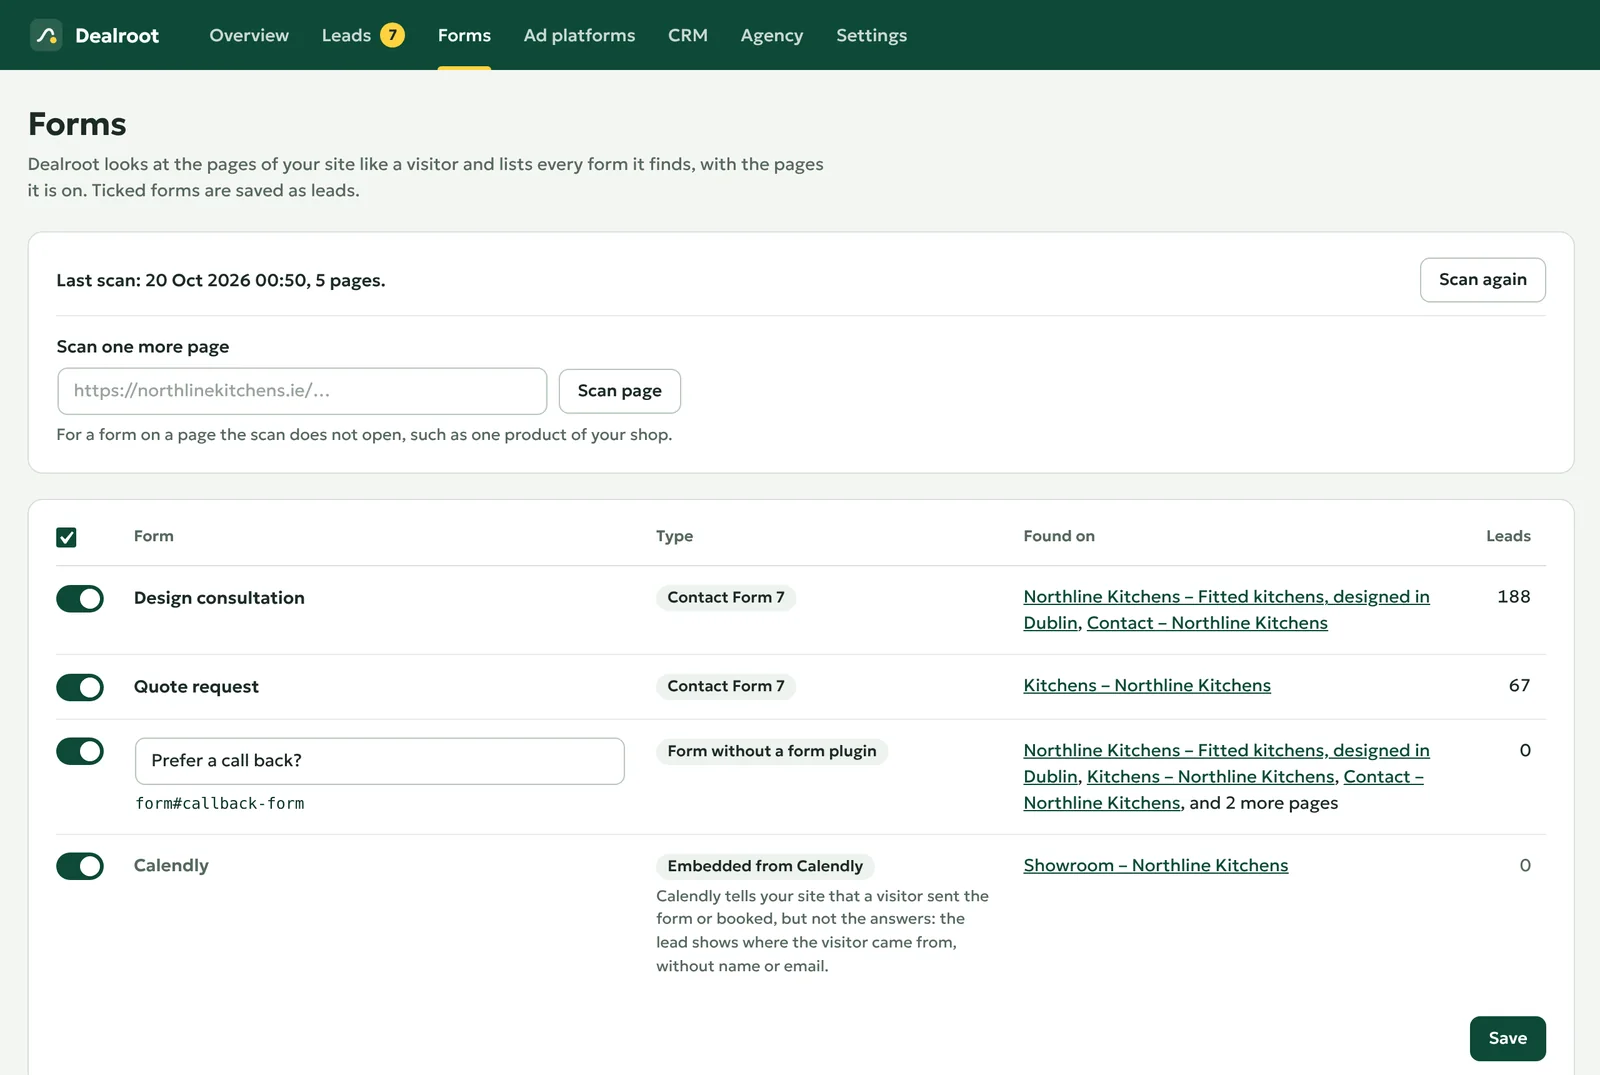Open the Fitted kitchens link in the callback form row
This screenshot has width=1600, height=1075.
pyautogui.click(x=1226, y=750)
